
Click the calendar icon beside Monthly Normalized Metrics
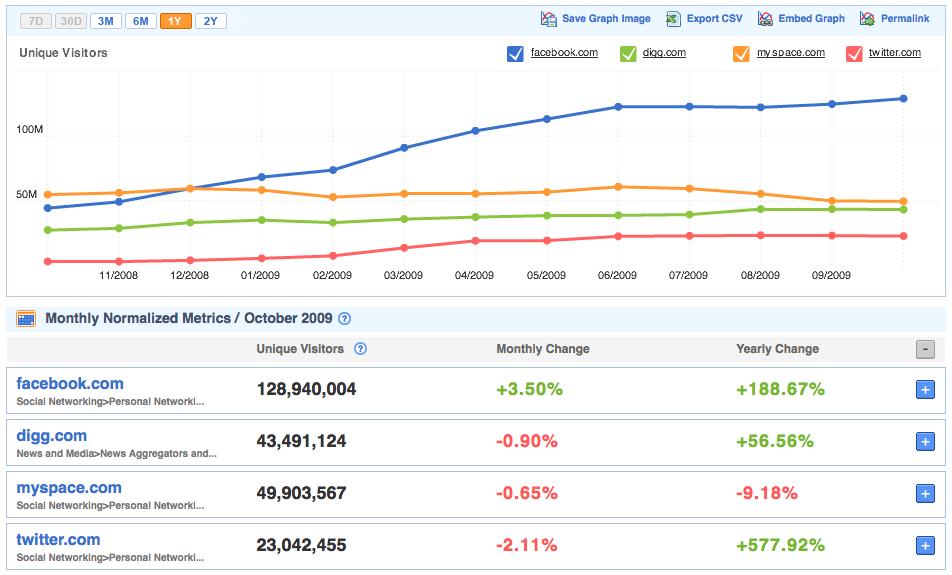(x=26, y=318)
